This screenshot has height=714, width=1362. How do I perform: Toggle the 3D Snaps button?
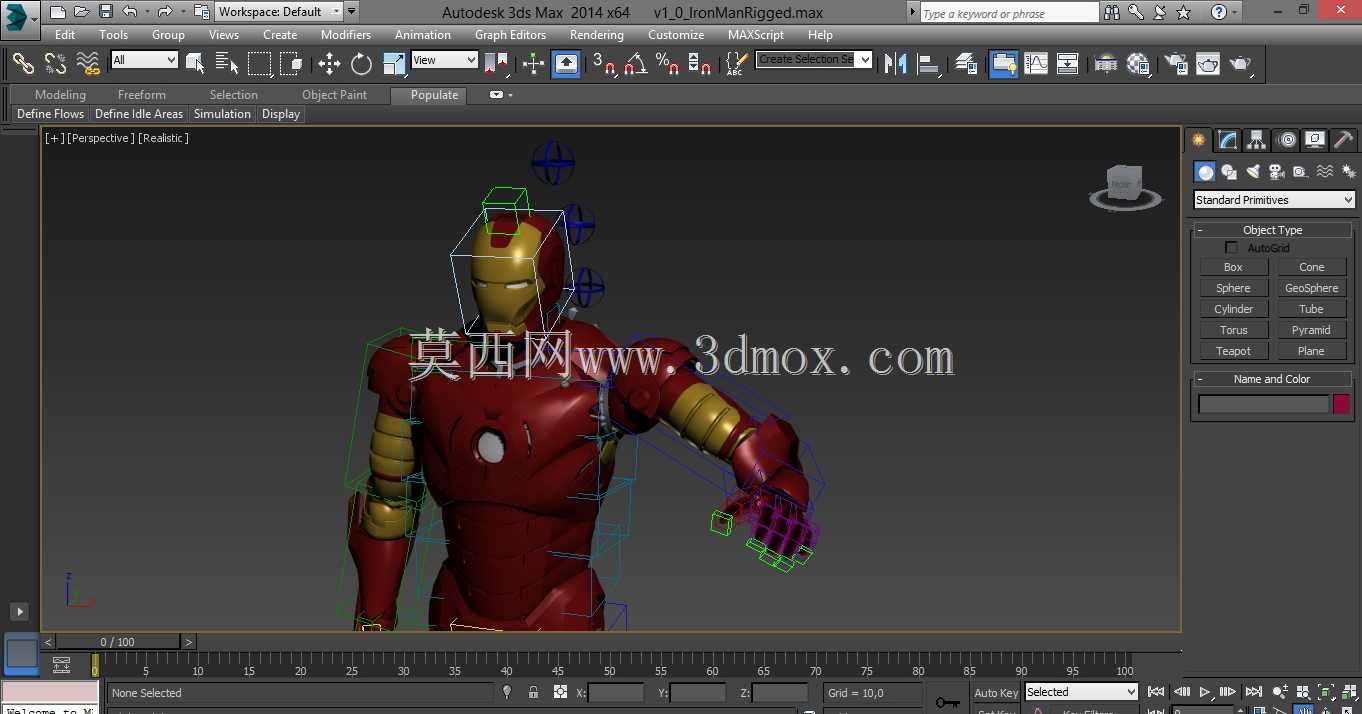tap(604, 64)
